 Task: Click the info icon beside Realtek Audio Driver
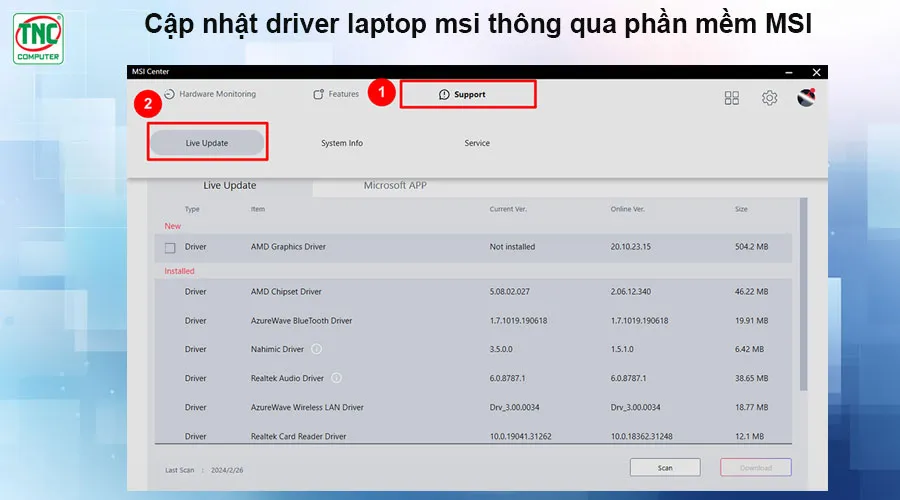pyautogui.click(x=336, y=378)
